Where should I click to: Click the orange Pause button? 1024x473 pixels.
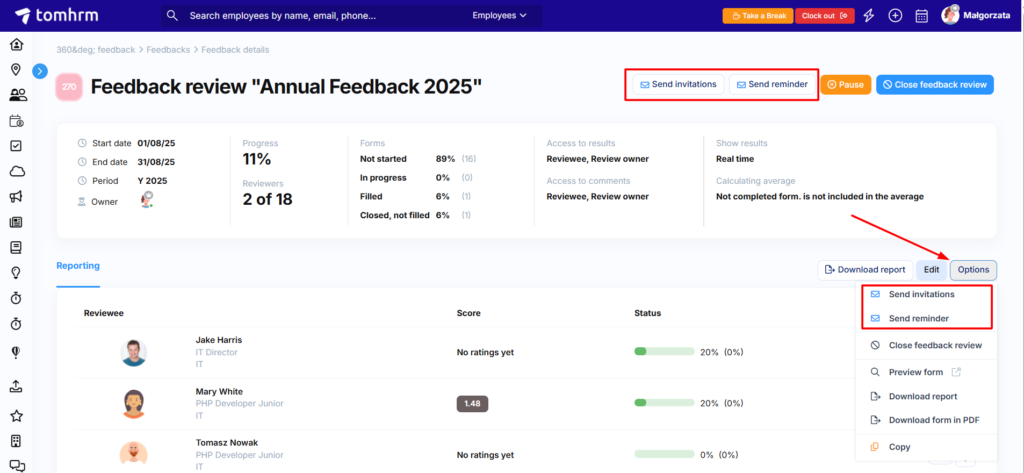click(x=846, y=85)
